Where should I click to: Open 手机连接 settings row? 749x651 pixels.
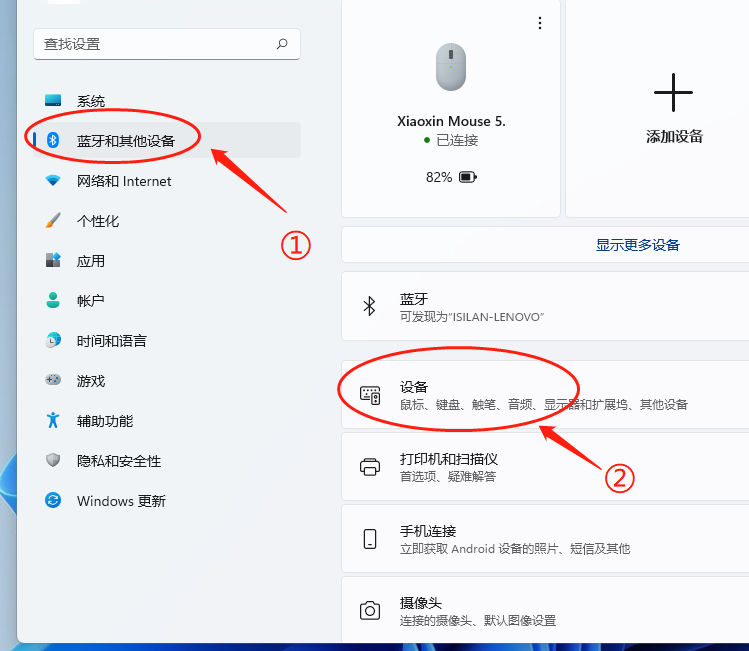(545, 539)
